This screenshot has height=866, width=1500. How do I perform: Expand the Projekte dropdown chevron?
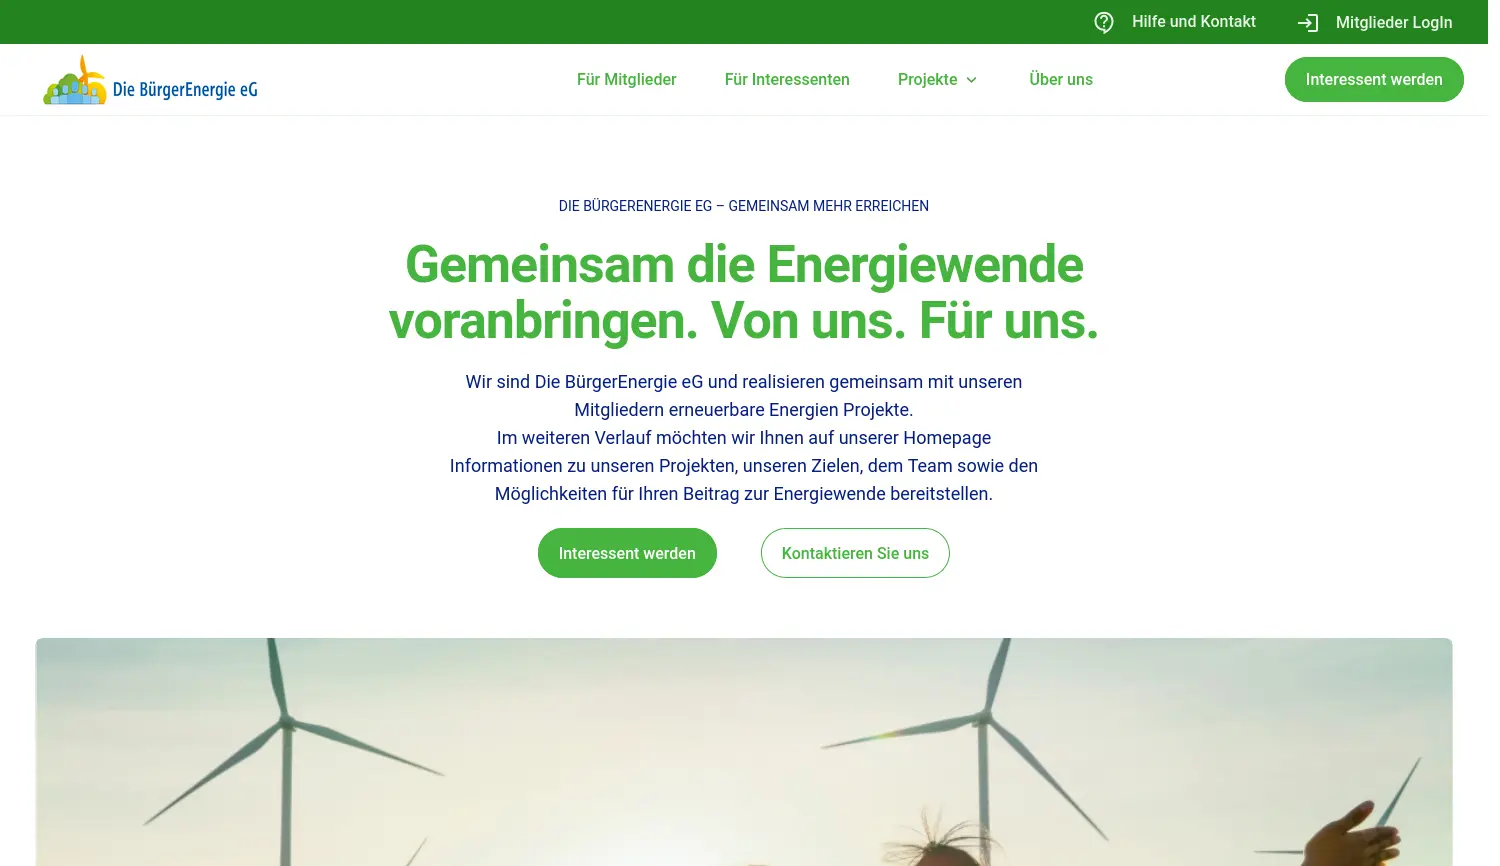click(x=971, y=80)
